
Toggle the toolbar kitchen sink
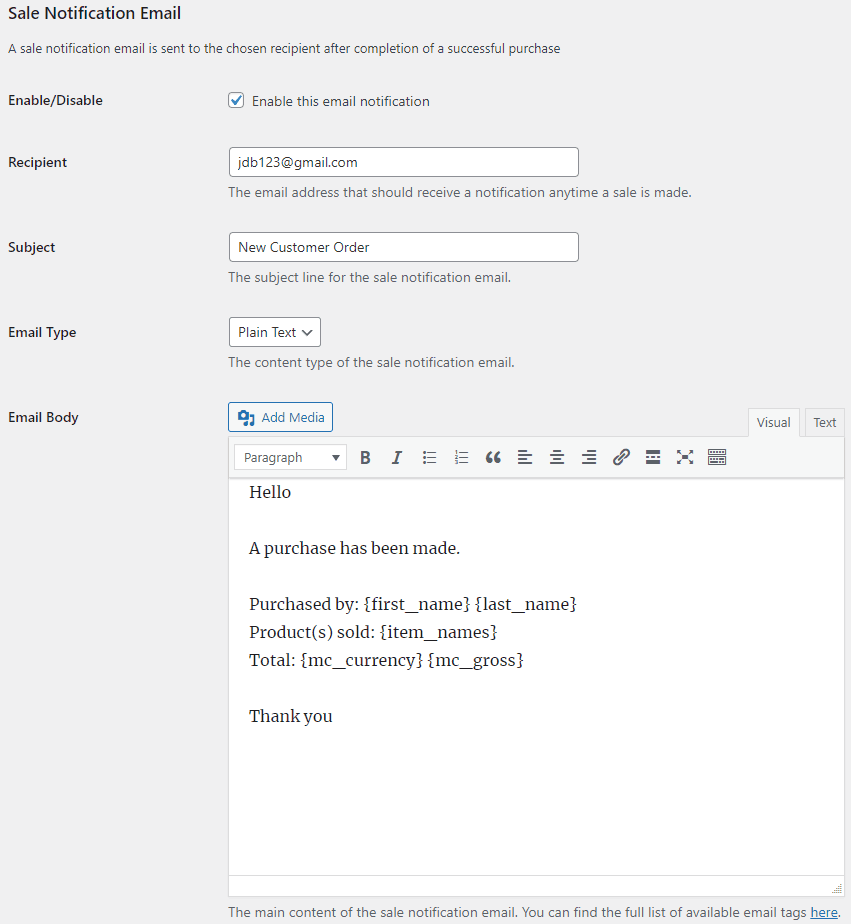717,457
